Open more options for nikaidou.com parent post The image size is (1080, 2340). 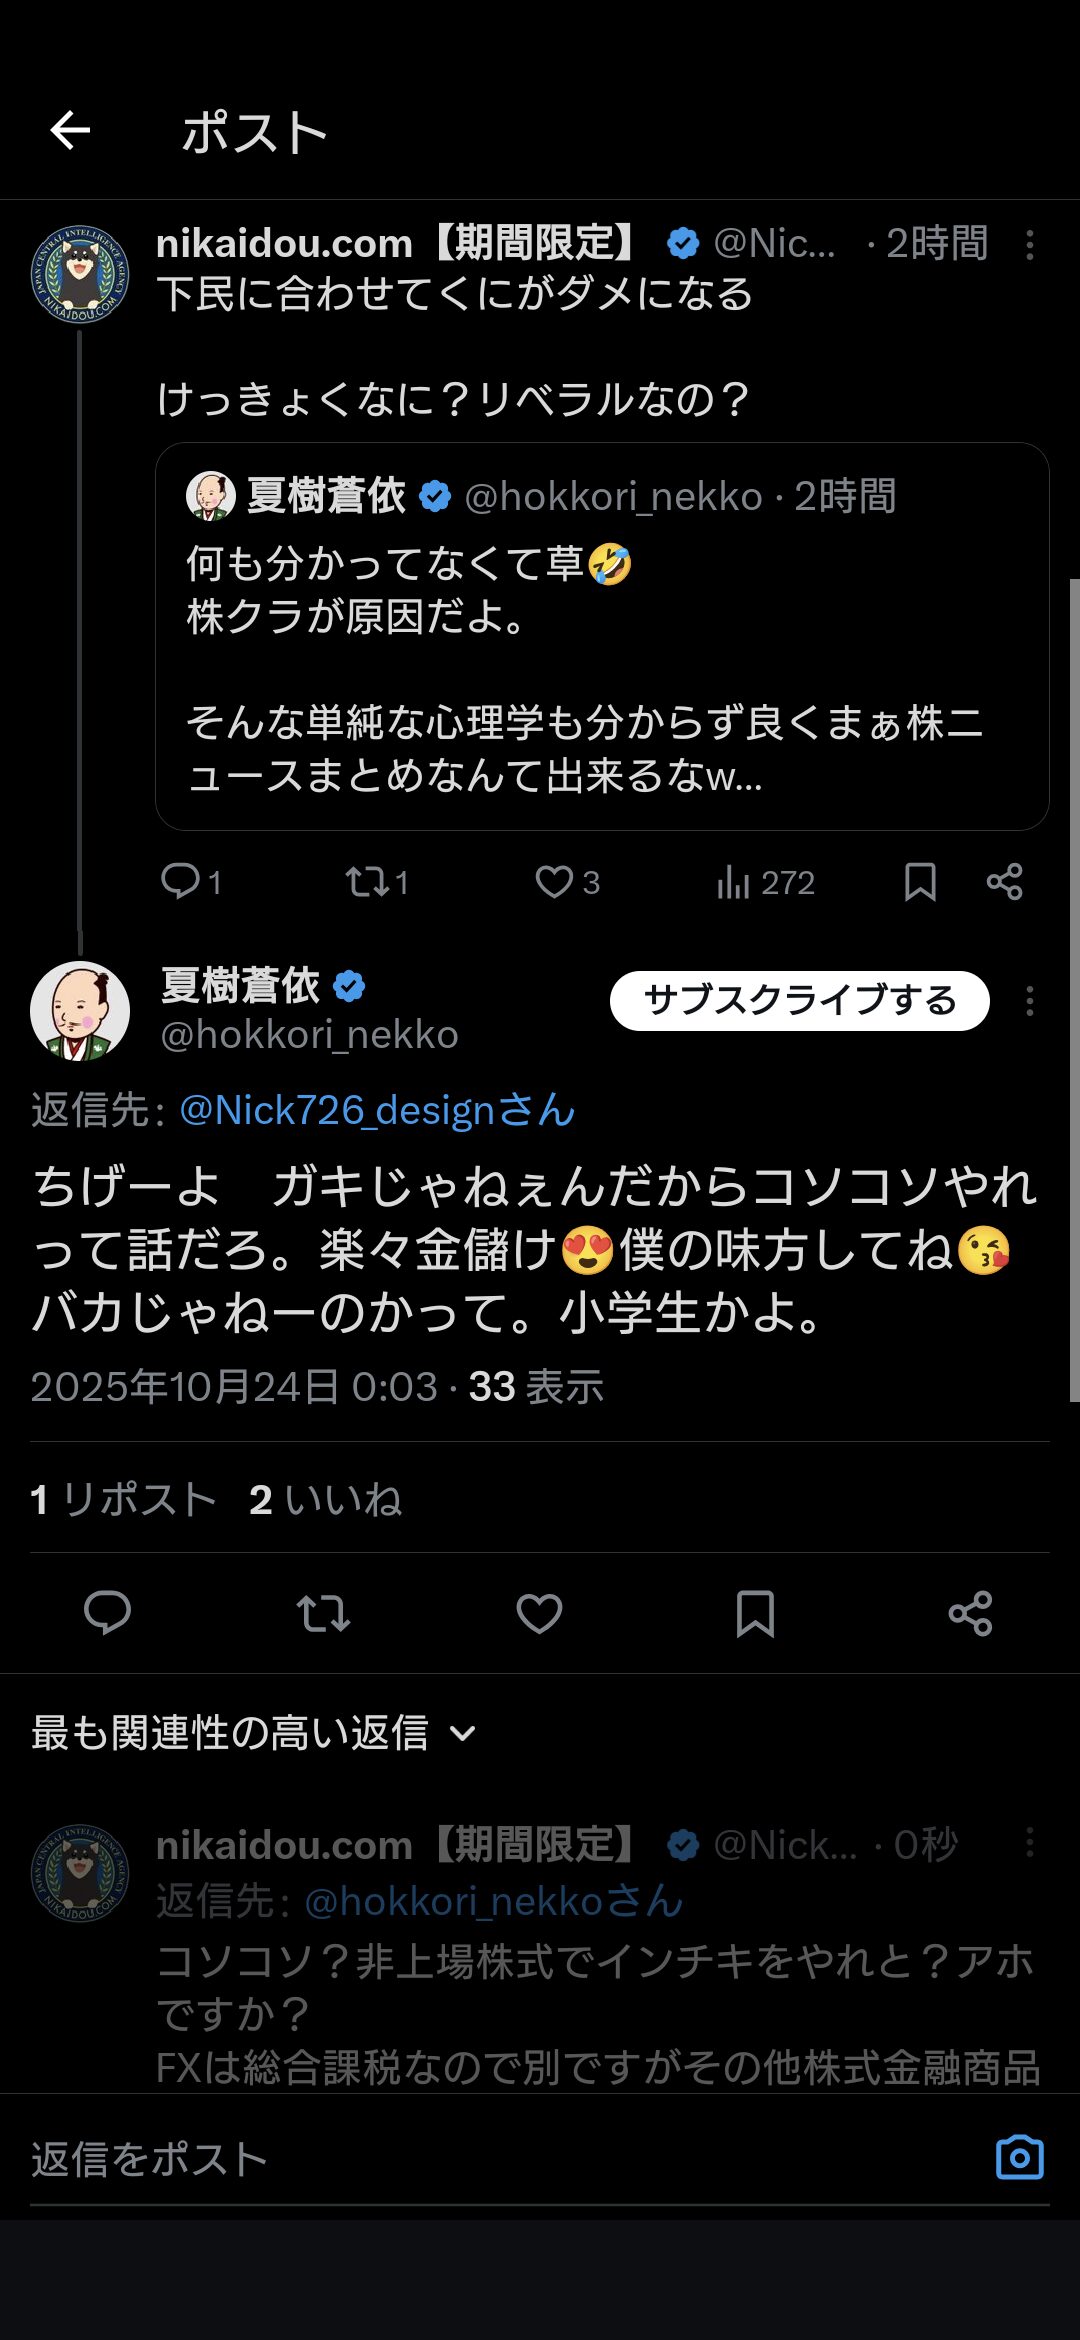pyautogui.click(x=1029, y=245)
